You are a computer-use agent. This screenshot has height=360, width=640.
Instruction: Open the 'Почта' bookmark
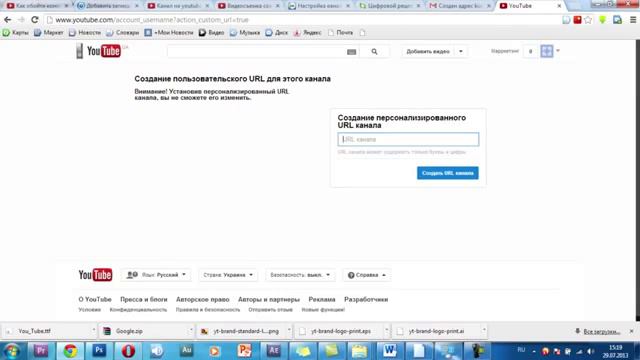pyautogui.click(x=340, y=33)
